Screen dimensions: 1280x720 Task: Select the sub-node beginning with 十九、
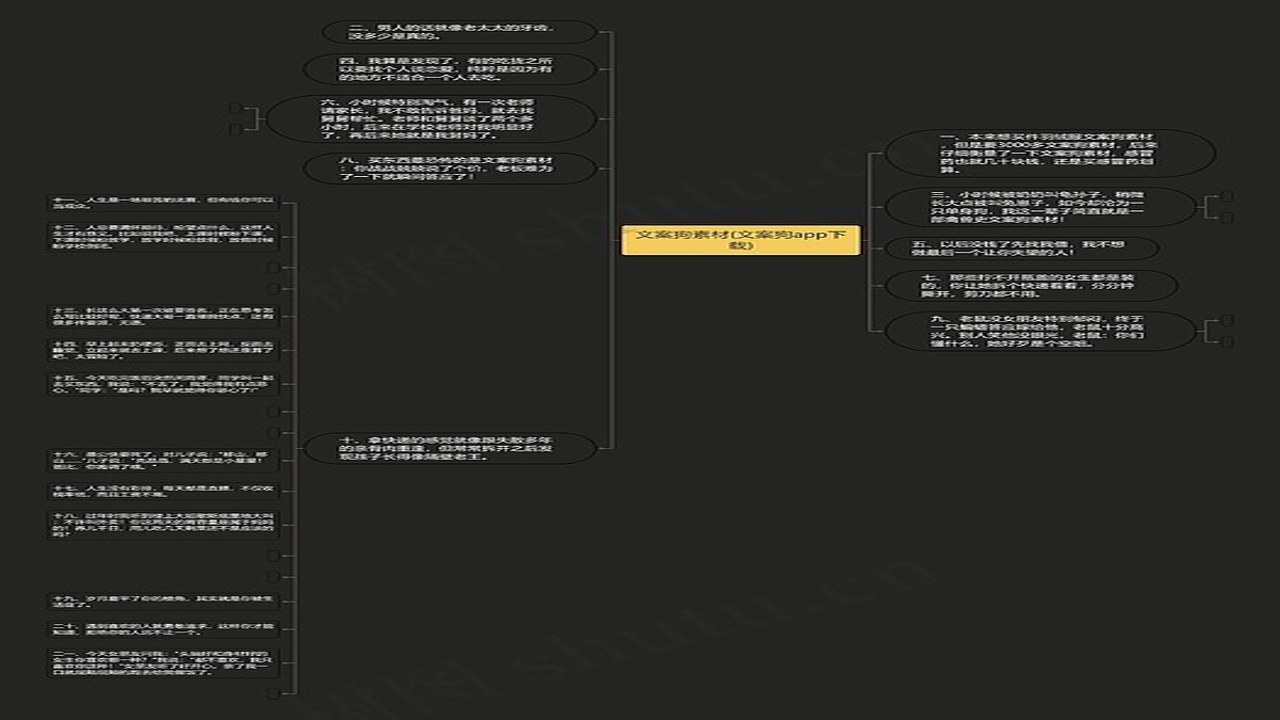click(x=162, y=601)
